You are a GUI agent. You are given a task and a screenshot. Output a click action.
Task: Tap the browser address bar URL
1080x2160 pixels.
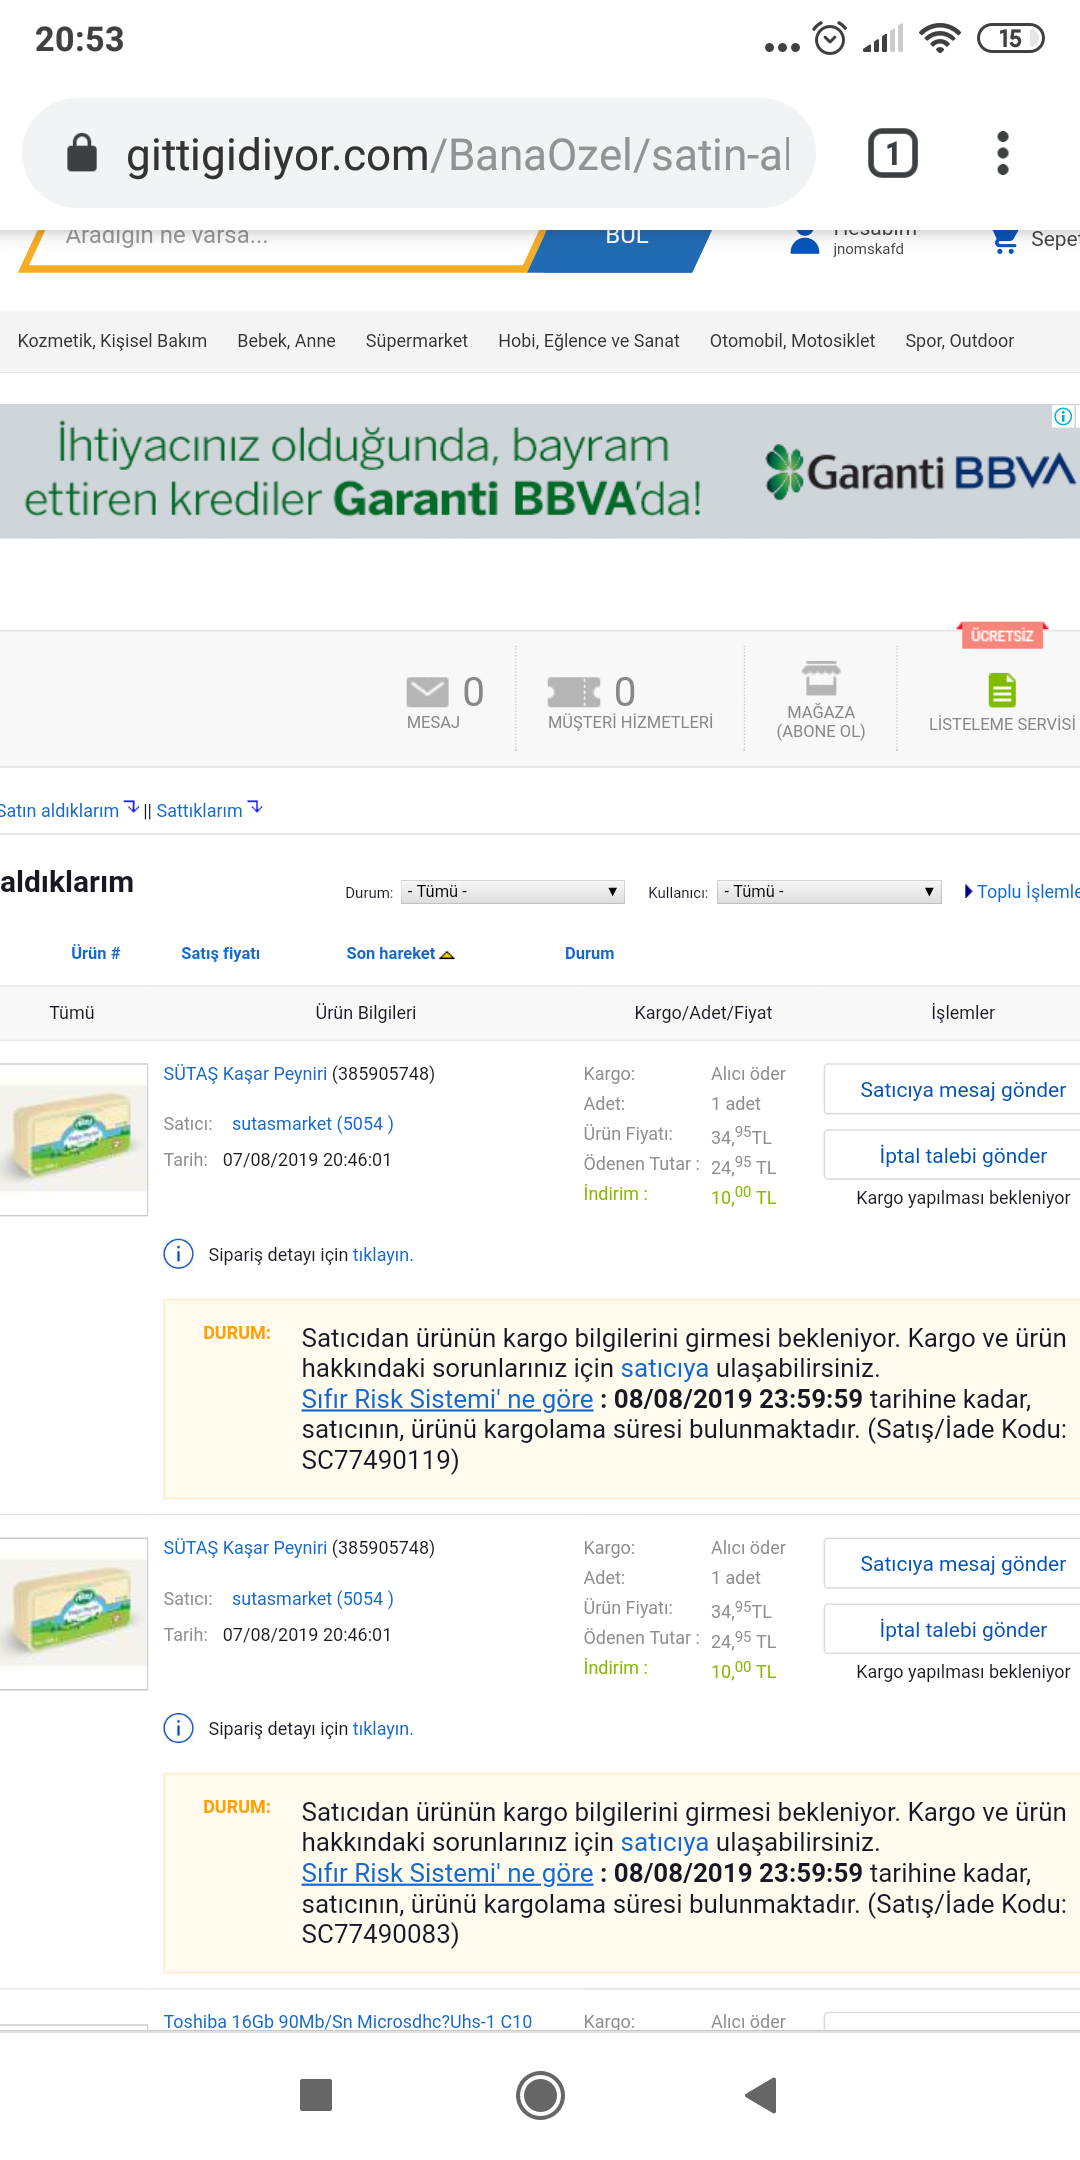[x=458, y=154]
